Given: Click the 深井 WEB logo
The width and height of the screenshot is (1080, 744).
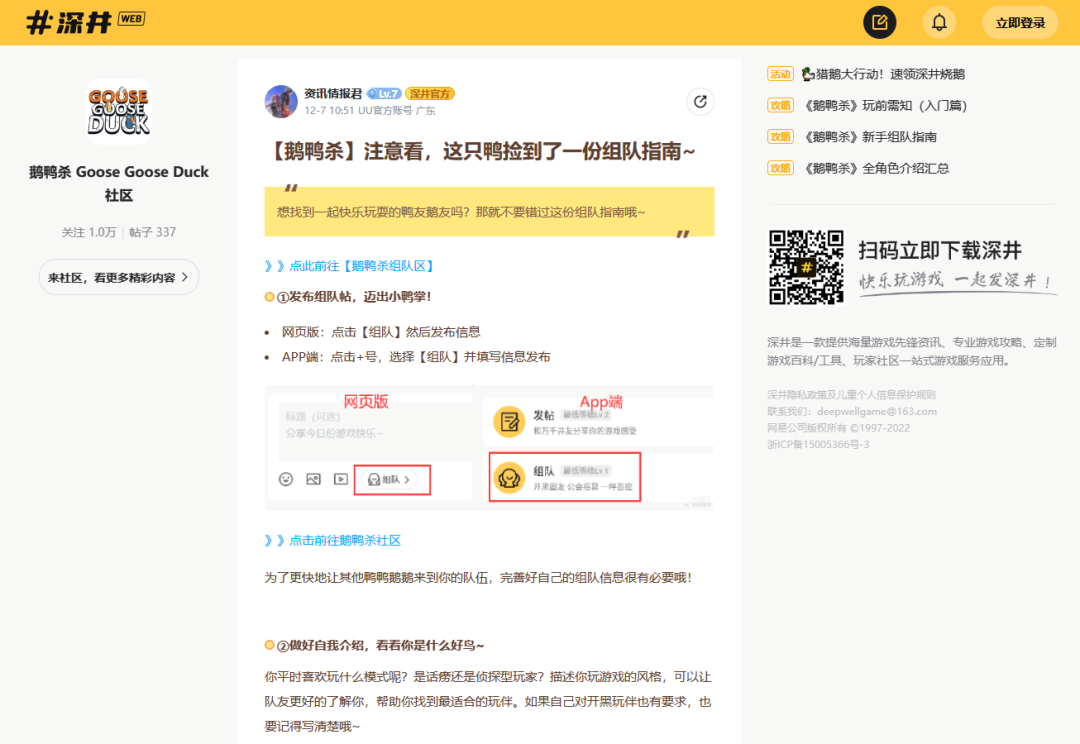Looking at the screenshot, I should (85, 22).
